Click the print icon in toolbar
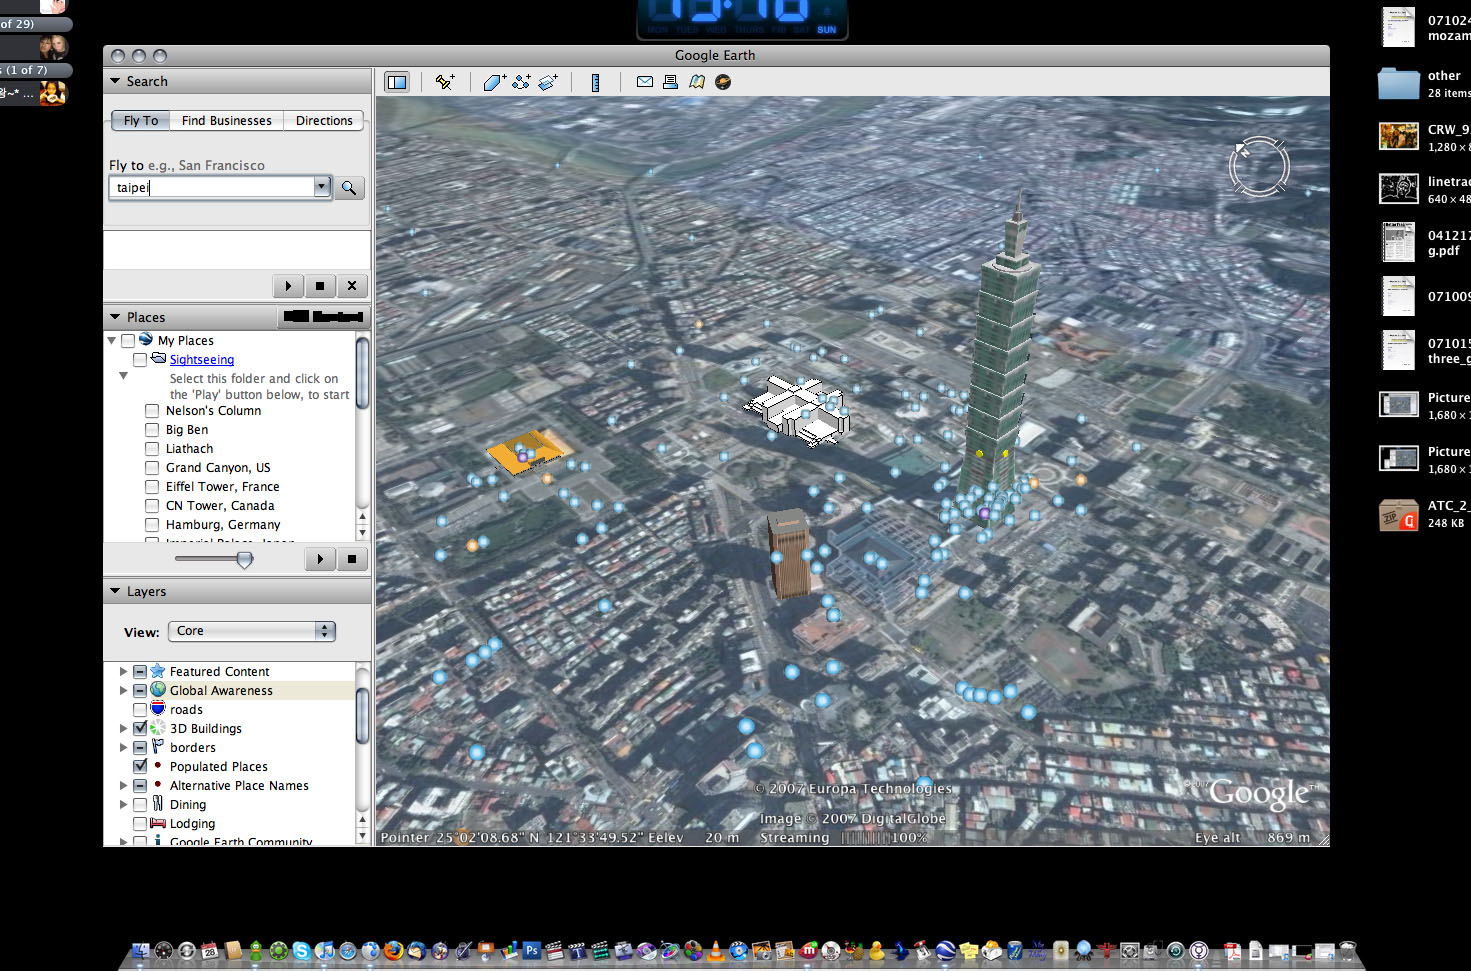This screenshot has width=1471, height=971. coord(670,82)
